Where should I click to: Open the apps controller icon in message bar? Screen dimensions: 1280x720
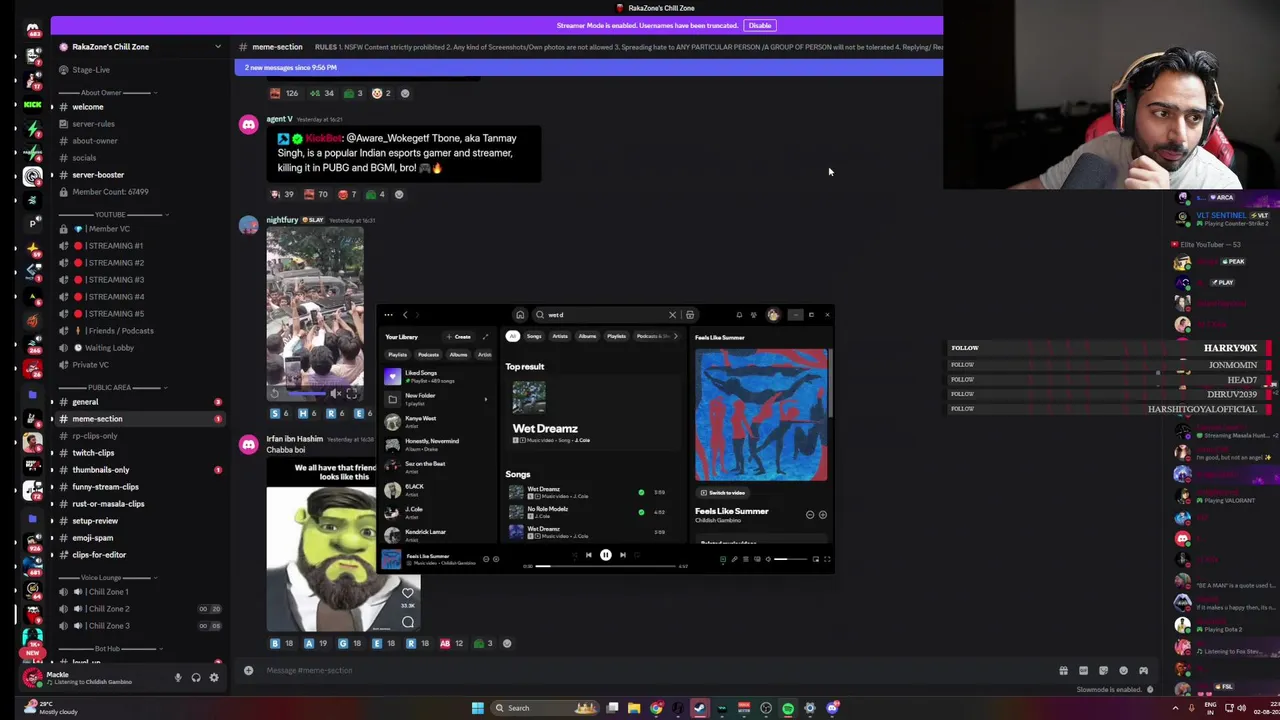pyautogui.click(x=1143, y=670)
